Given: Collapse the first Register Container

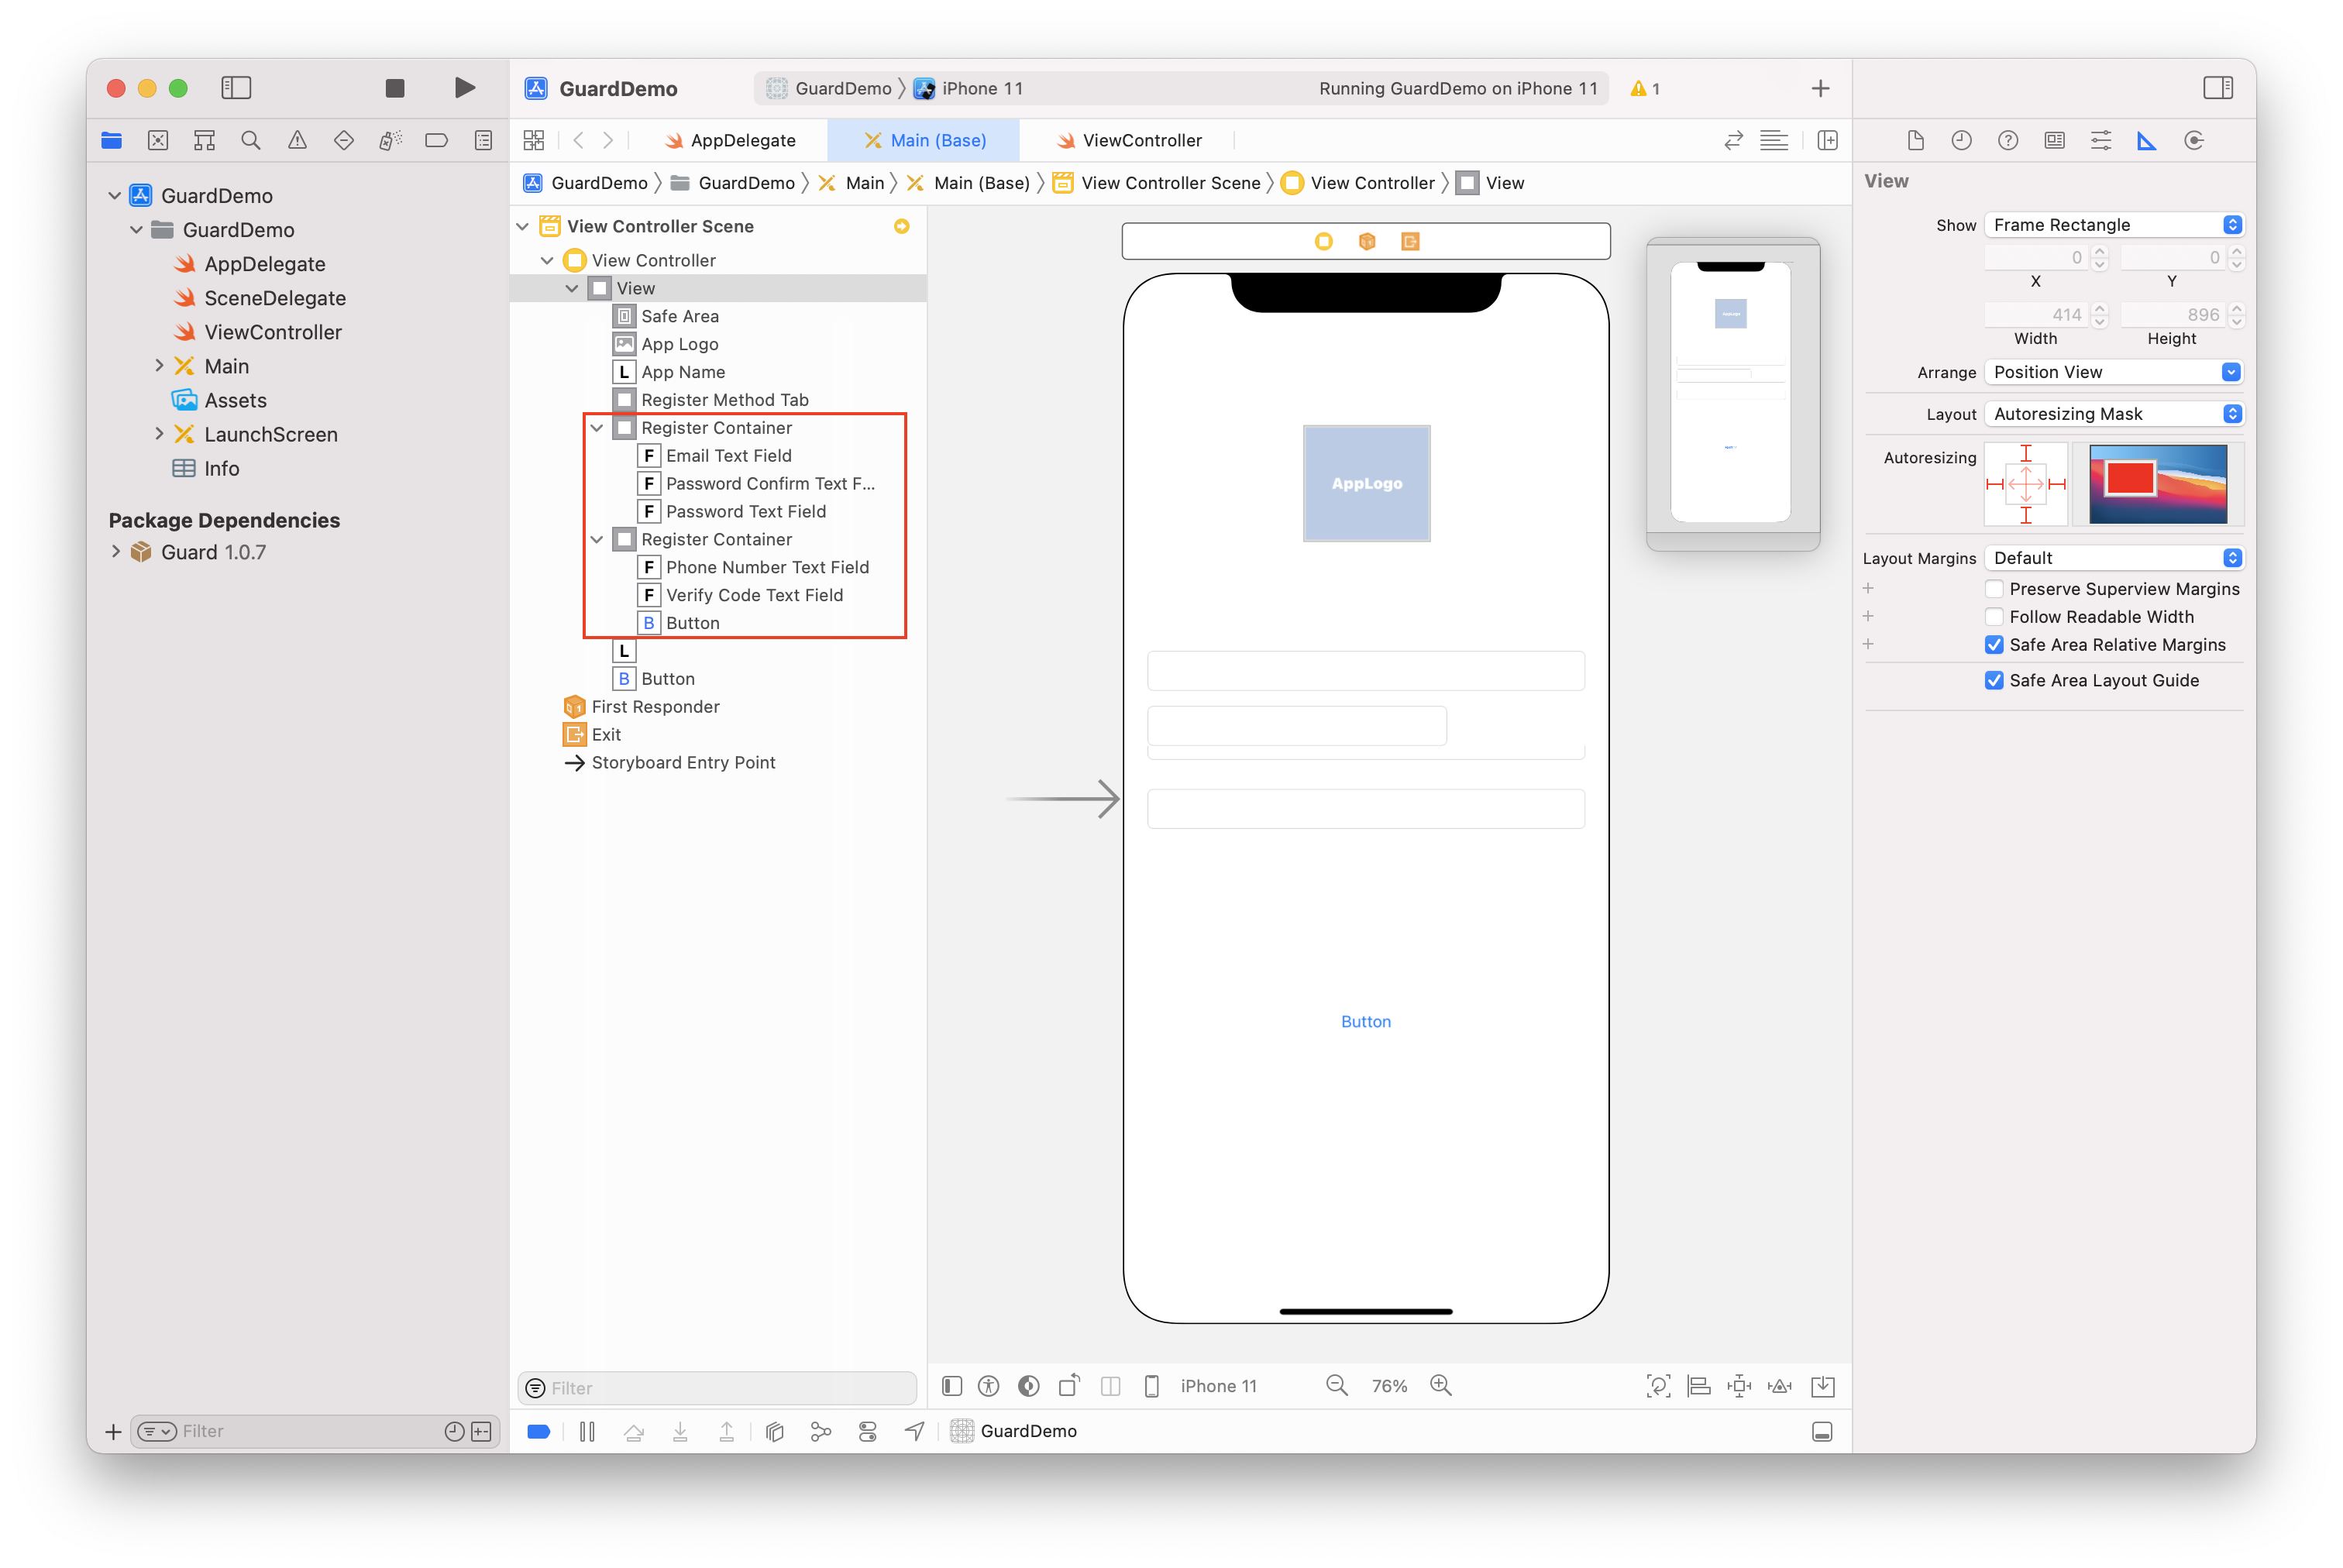Looking at the screenshot, I should click(x=597, y=428).
